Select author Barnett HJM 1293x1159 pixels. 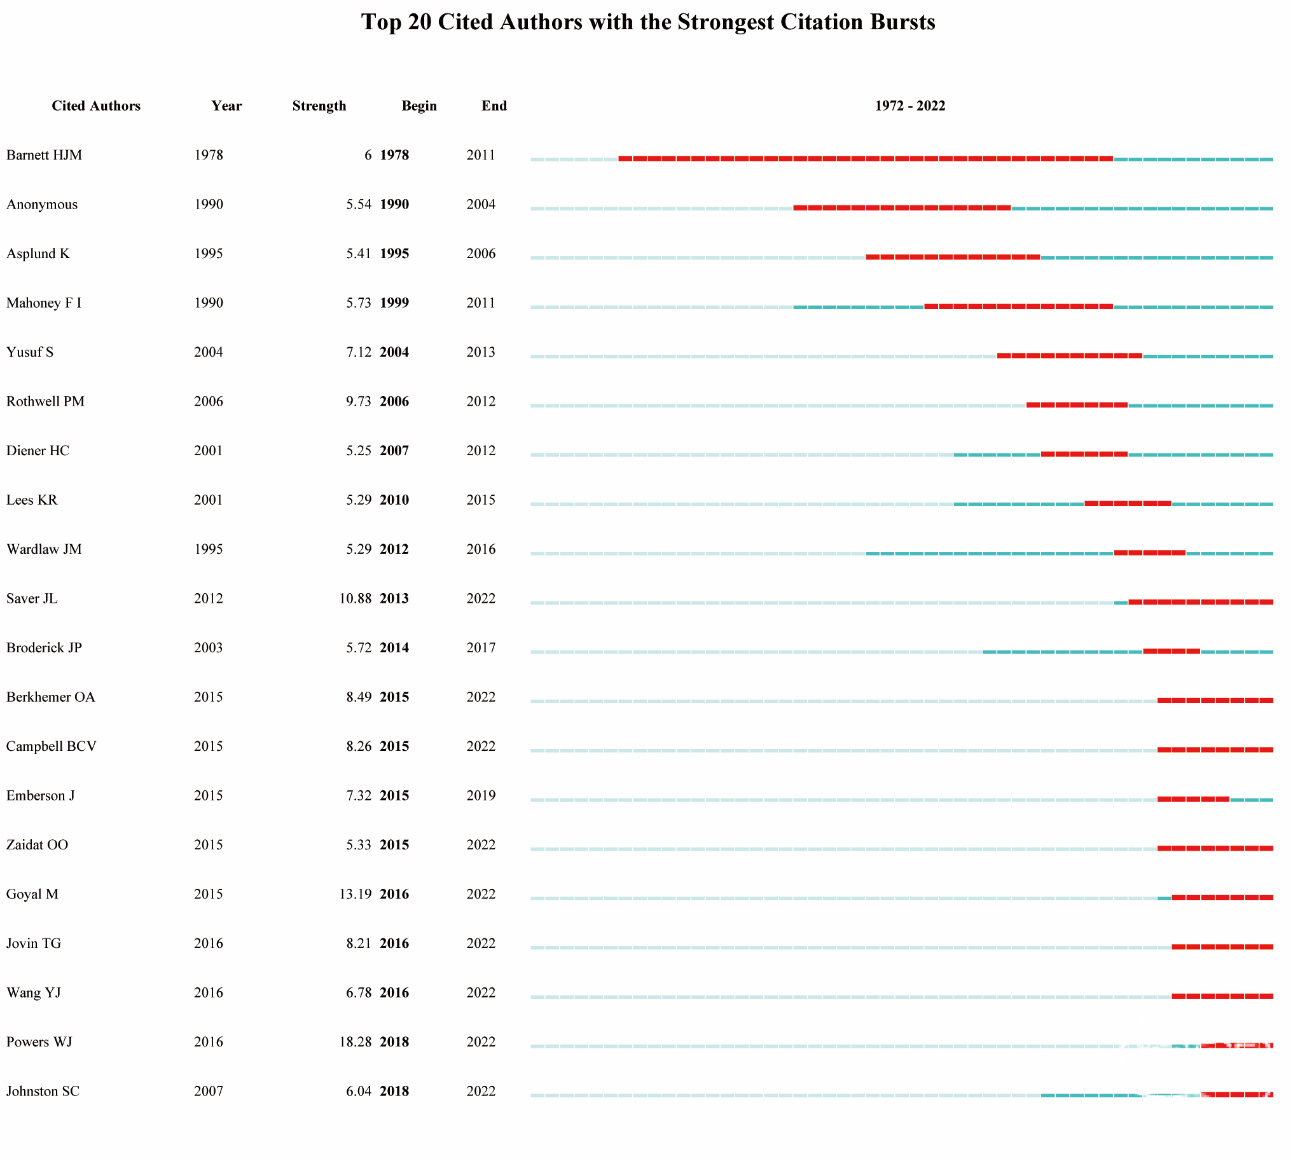44,155
